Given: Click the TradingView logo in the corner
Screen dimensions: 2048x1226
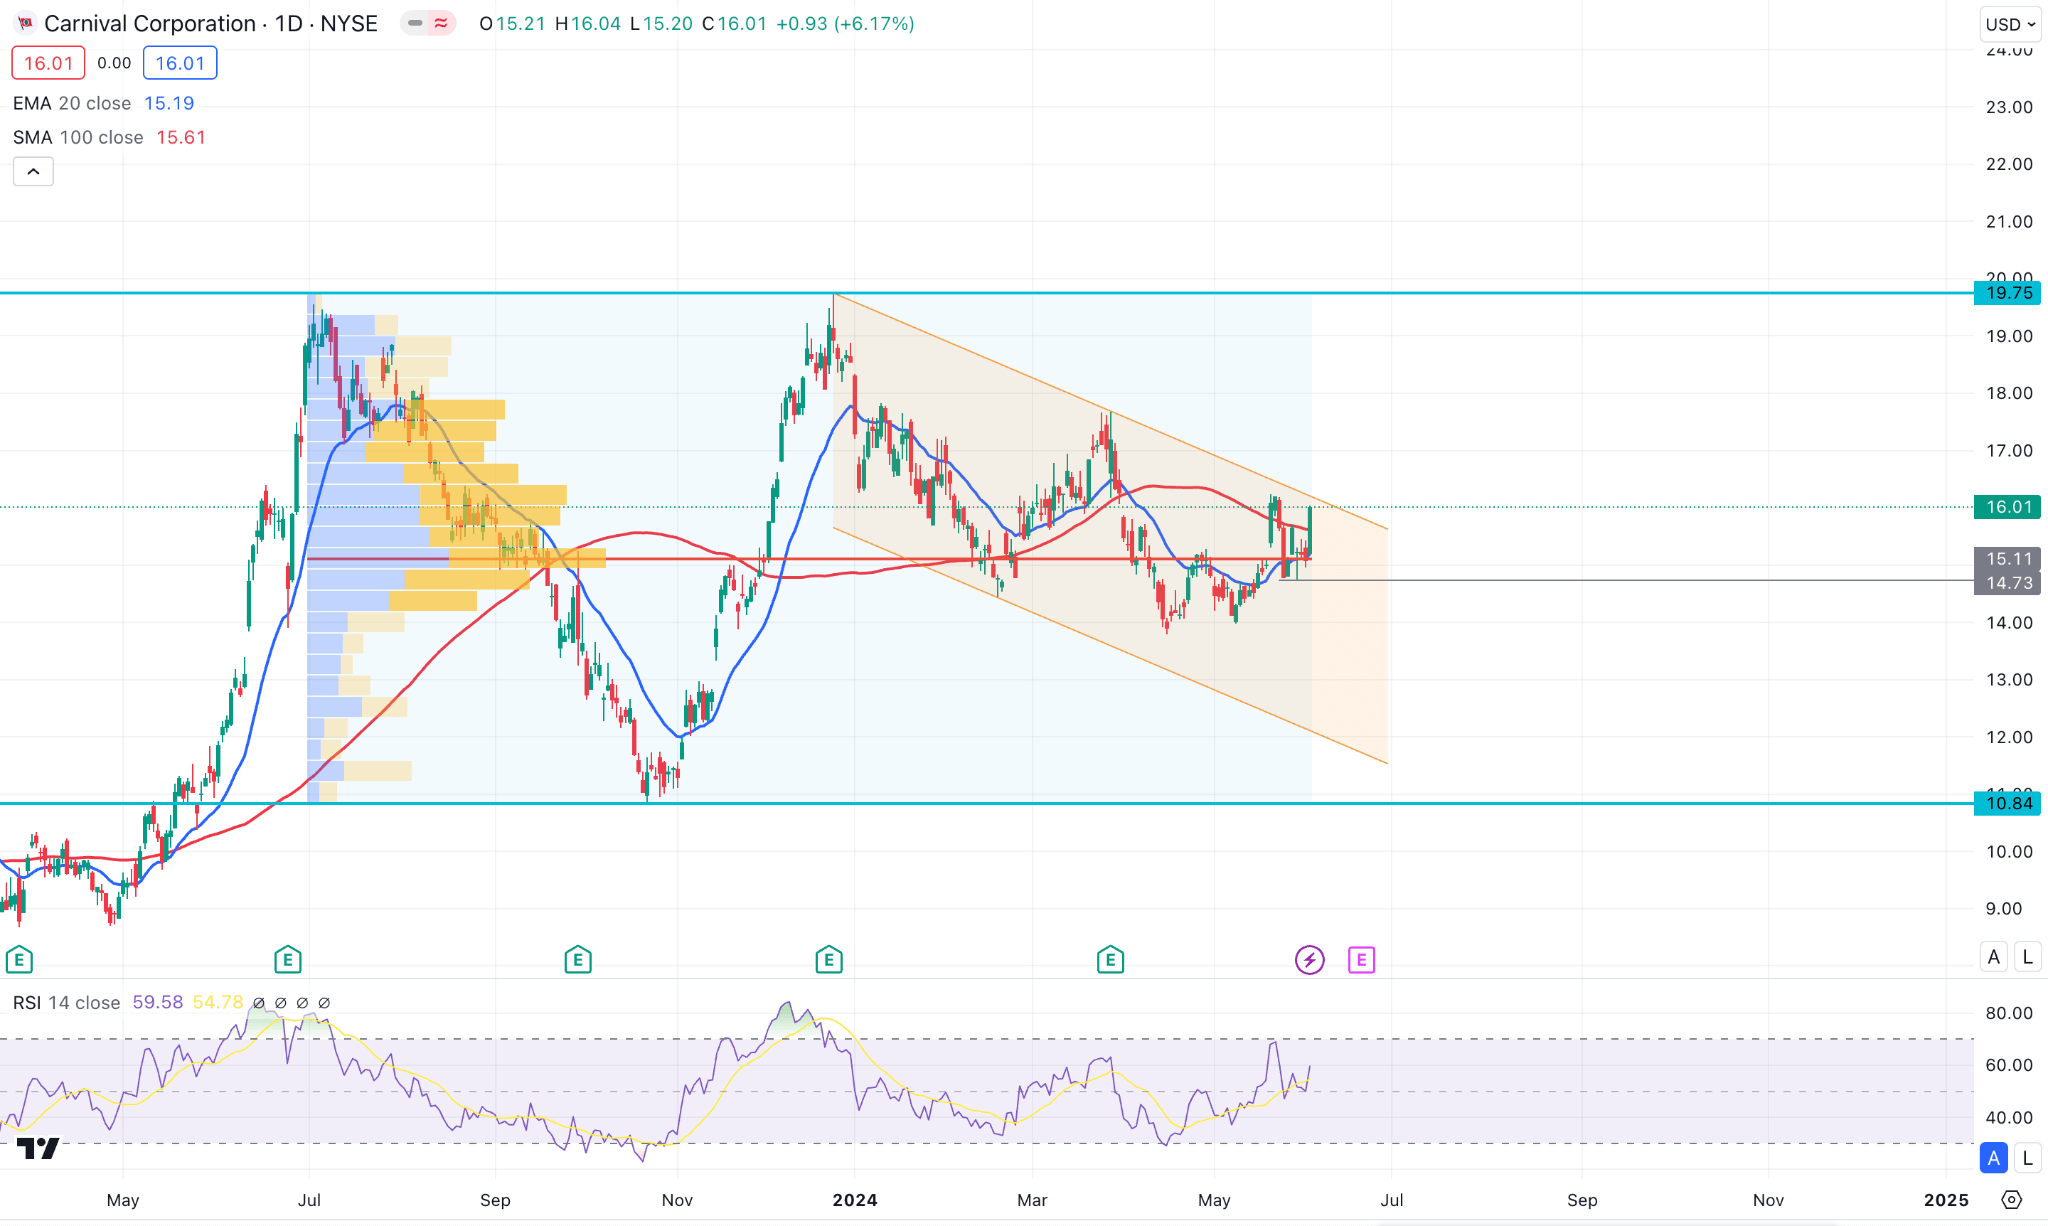Looking at the screenshot, I should [x=38, y=1149].
